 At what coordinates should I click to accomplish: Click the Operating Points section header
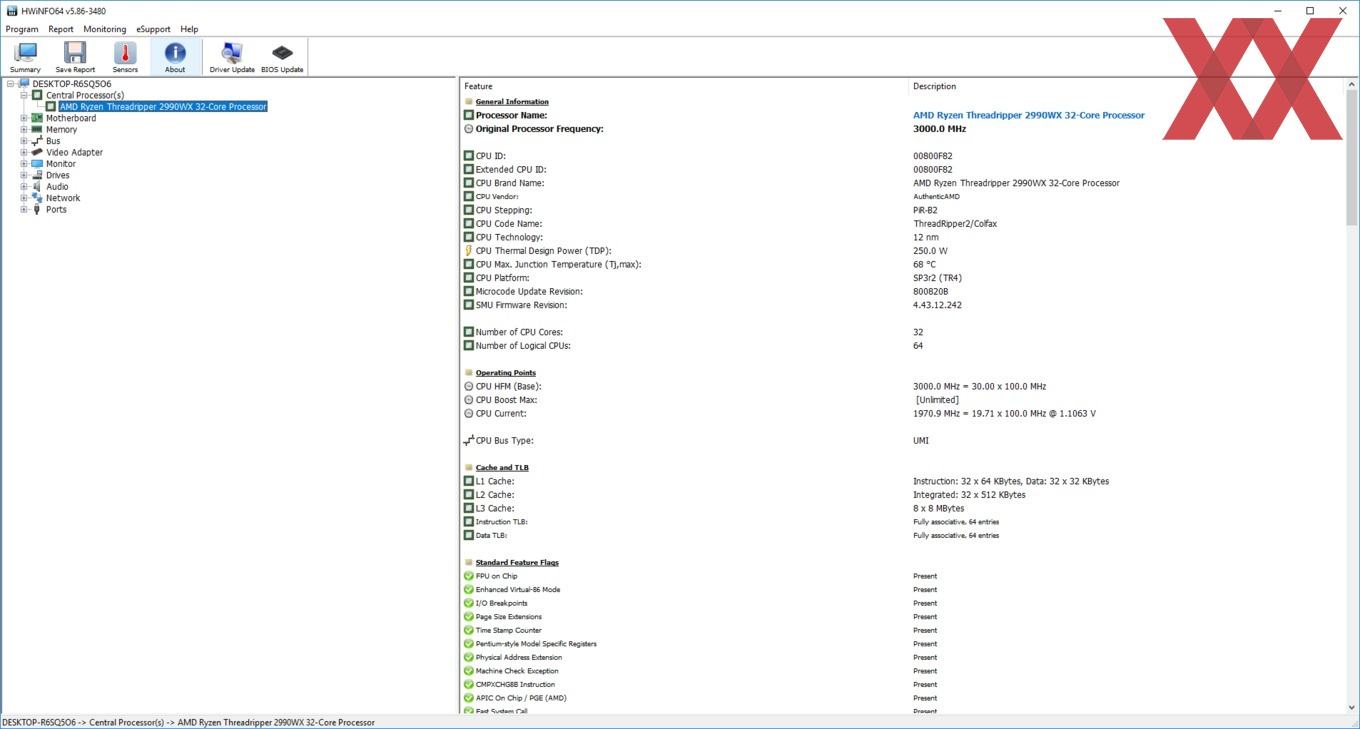coord(506,373)
